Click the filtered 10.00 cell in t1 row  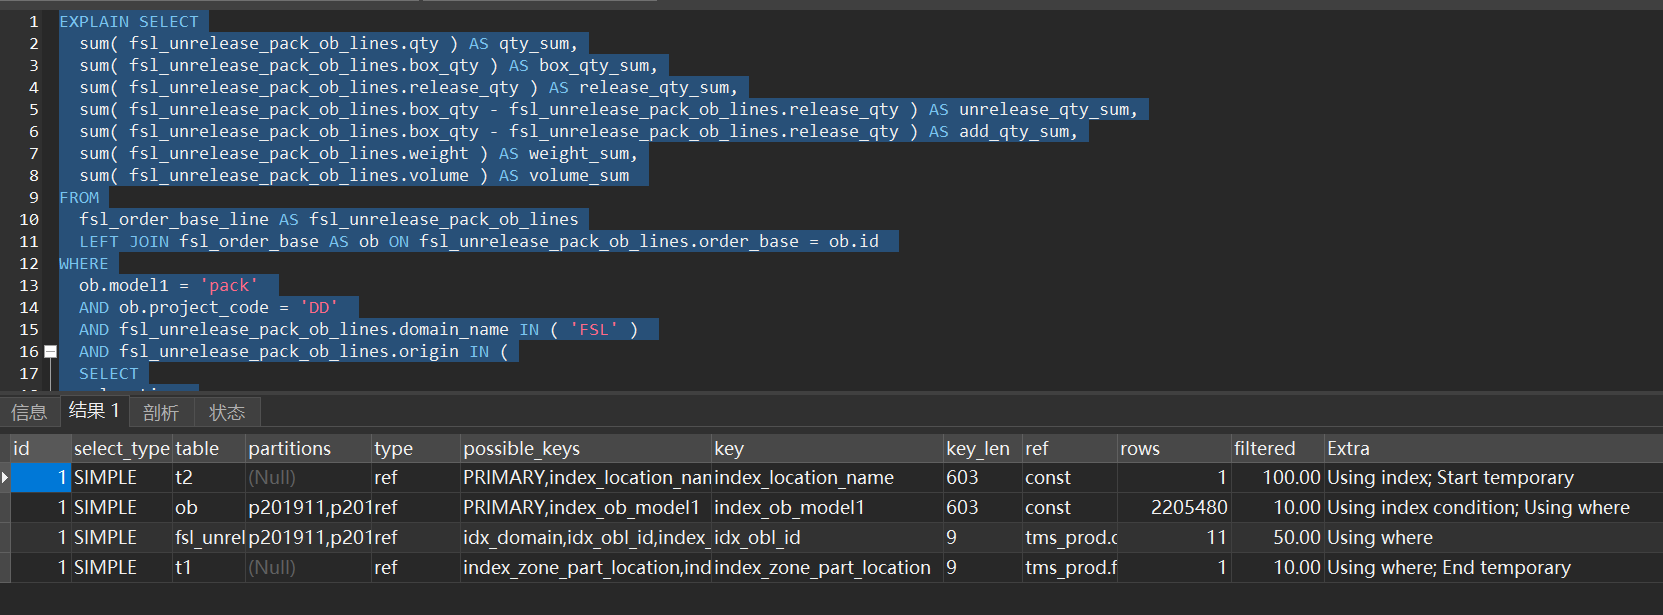tap(1278, 568)
